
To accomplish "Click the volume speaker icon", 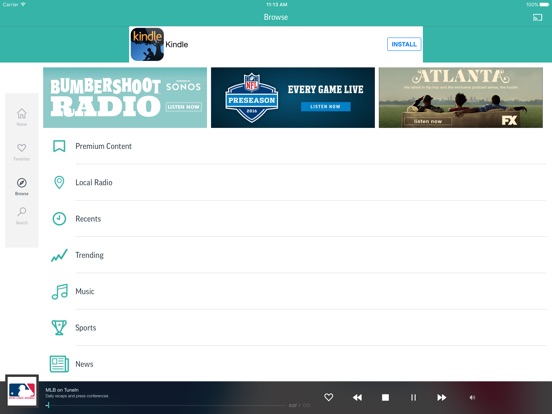I will pos(472,397).
